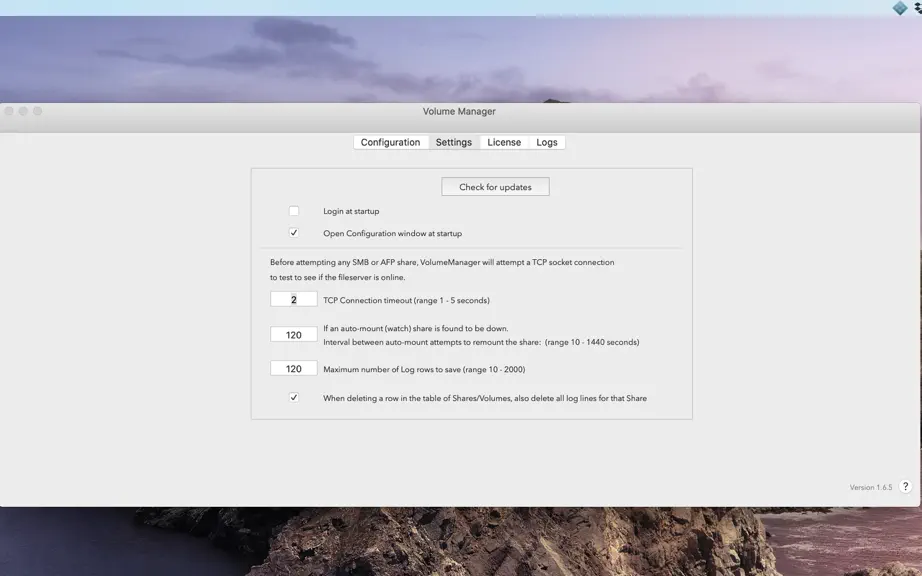Viewport: 922px width, 576px height.
Task: Click the Check for updates button
Action: (x=496, y=187)
